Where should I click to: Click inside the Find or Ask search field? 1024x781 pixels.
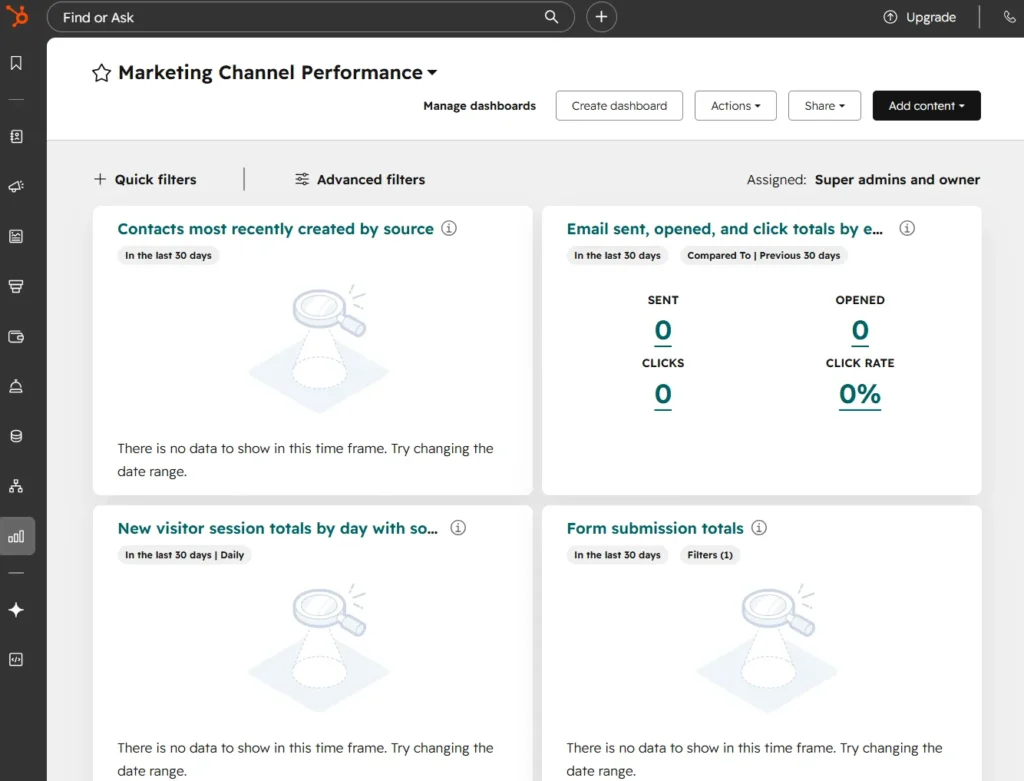point(300,17)
